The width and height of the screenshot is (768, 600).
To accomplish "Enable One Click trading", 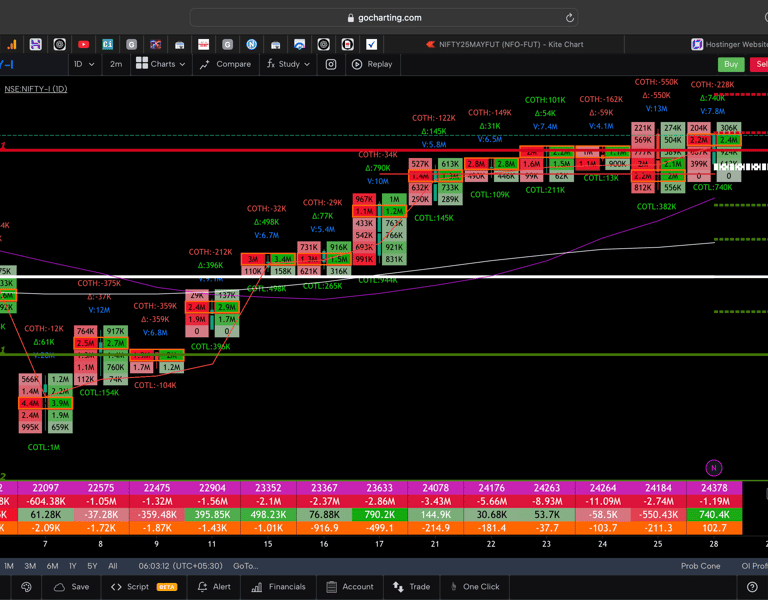I will point(474,587).
